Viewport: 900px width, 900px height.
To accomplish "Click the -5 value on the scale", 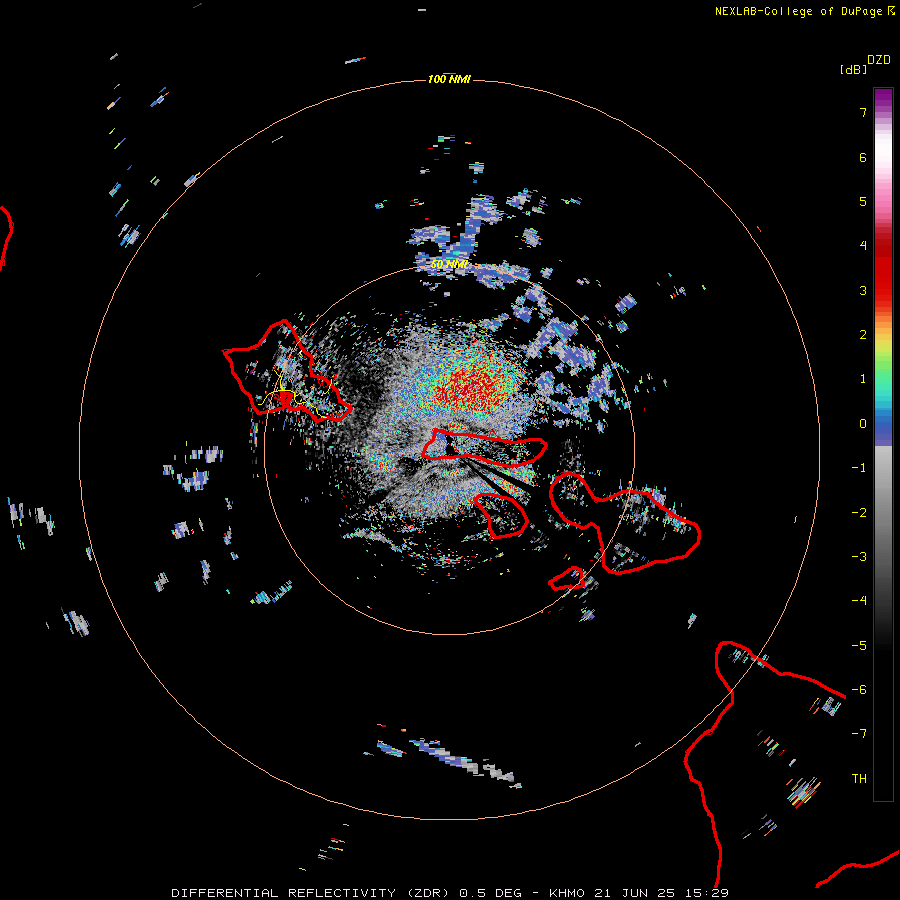I will 859,646.
